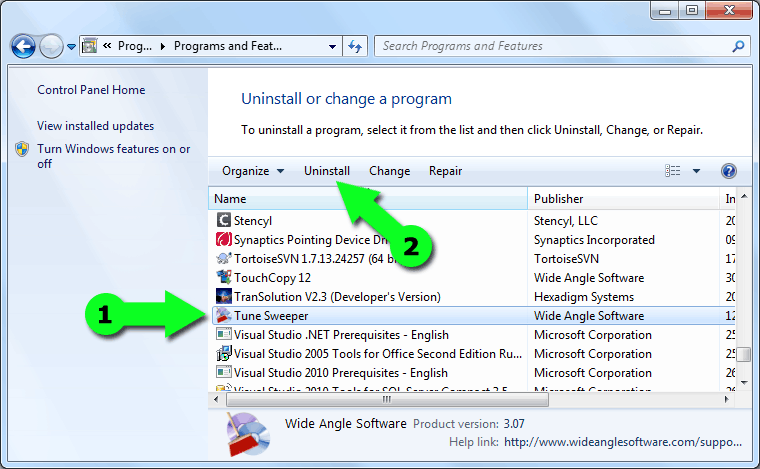Click the Stencyl app icon
760x469 pixels.
[x=223, y=220]
